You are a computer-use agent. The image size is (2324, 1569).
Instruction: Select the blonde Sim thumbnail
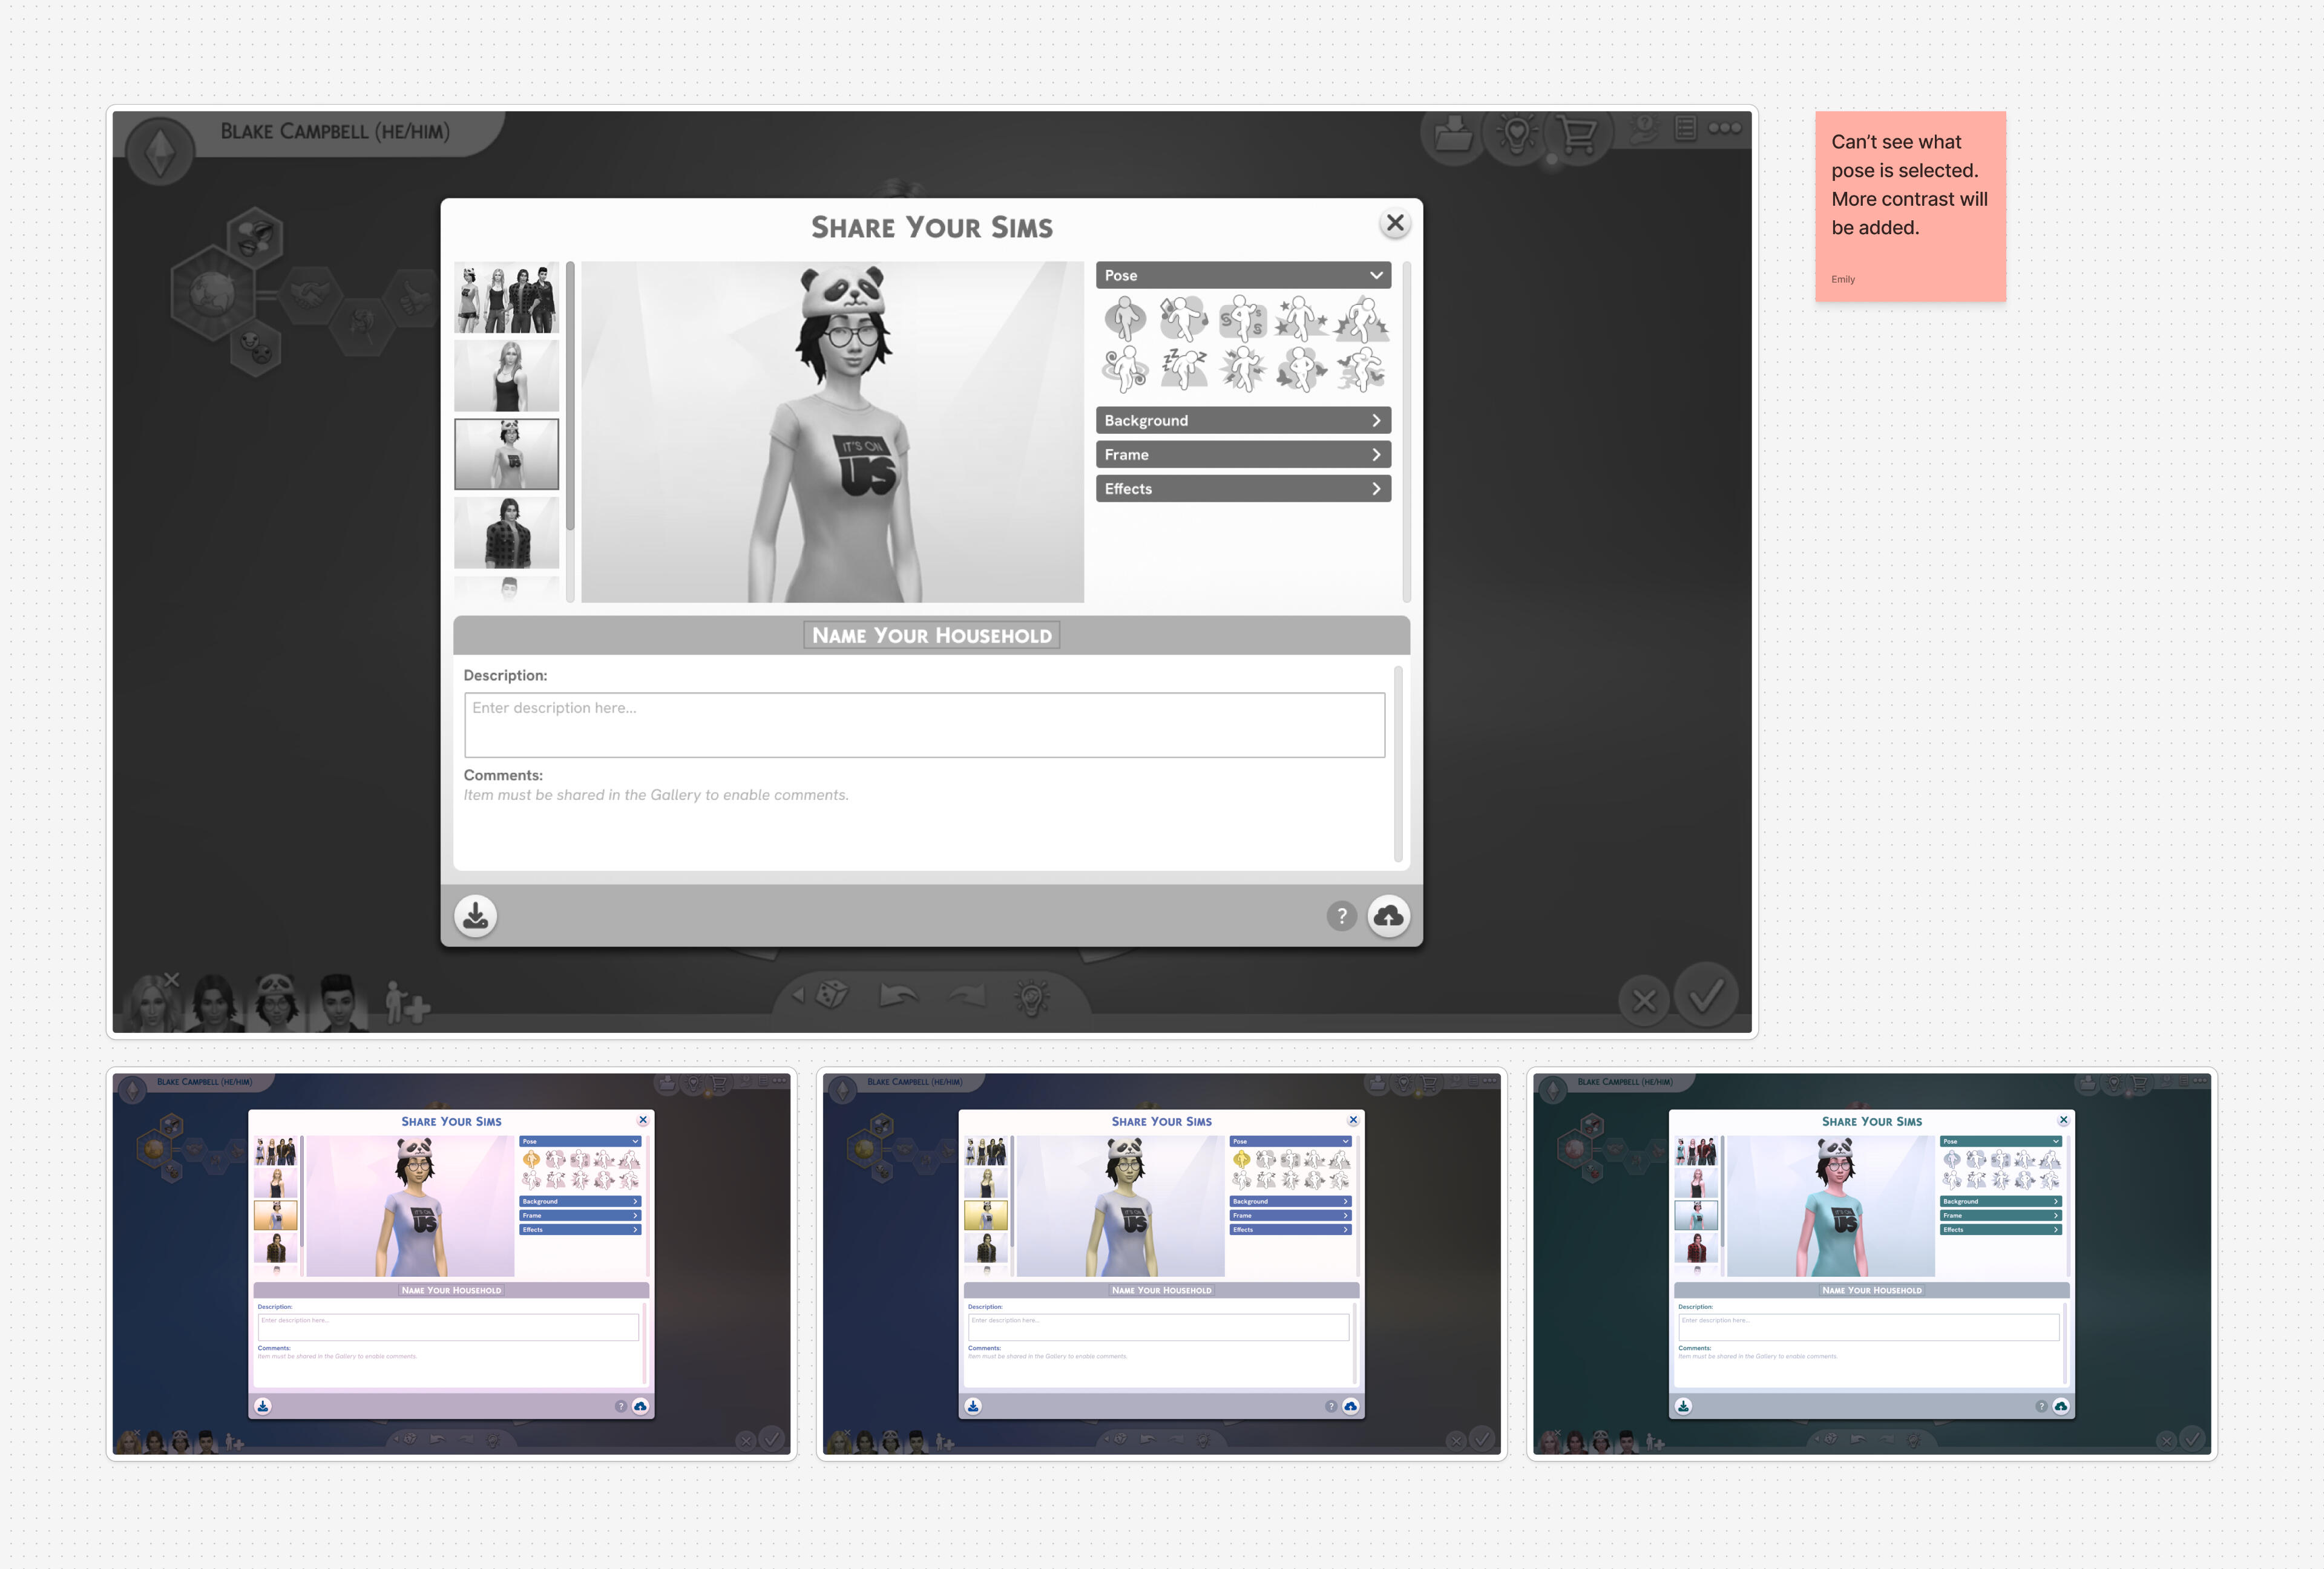coord(506,376)
